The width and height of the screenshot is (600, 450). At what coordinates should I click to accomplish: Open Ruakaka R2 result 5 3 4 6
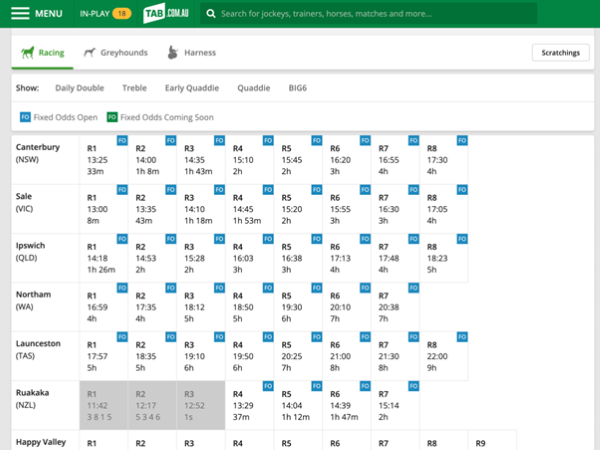(x=152, y=405)
